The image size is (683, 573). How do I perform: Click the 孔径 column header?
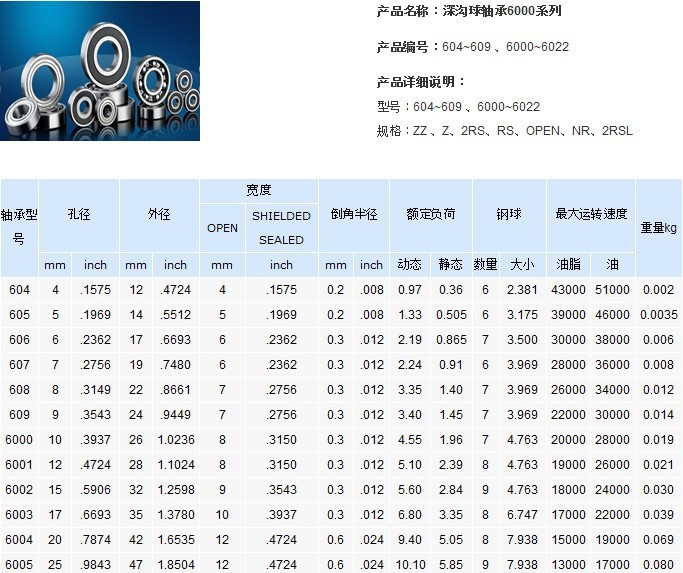click(79, 215)
